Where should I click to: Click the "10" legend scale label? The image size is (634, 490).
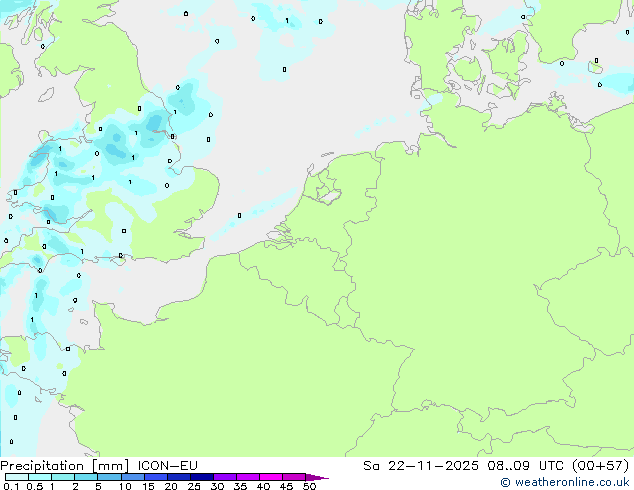tap(125, 486)
